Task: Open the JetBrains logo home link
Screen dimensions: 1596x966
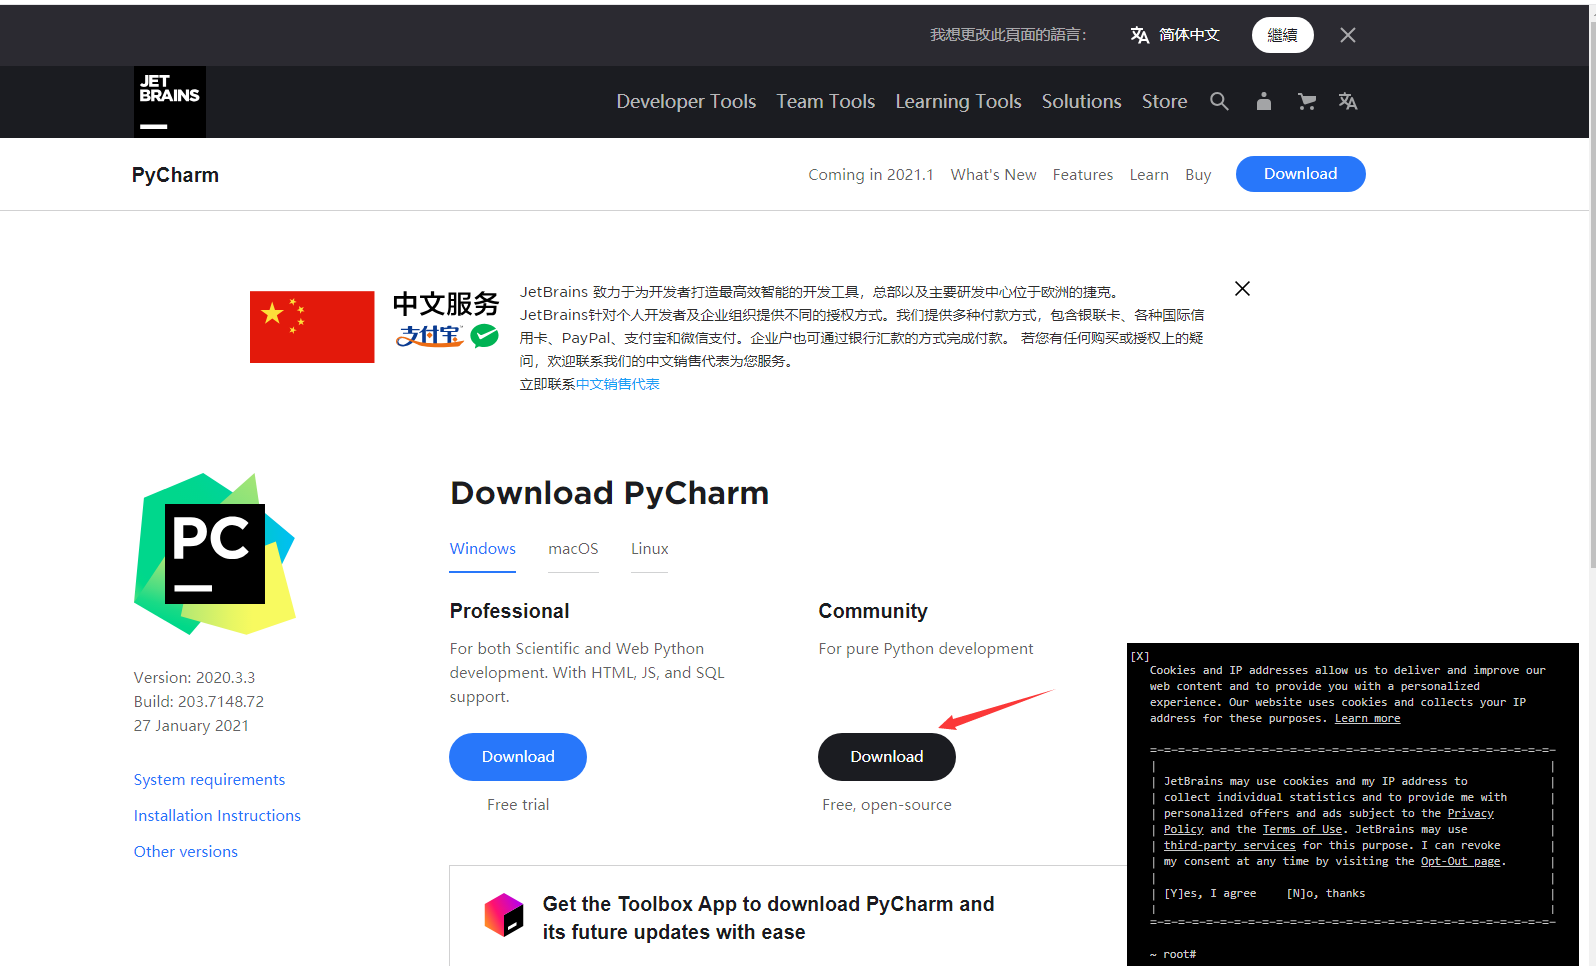Action: point(170,102)
